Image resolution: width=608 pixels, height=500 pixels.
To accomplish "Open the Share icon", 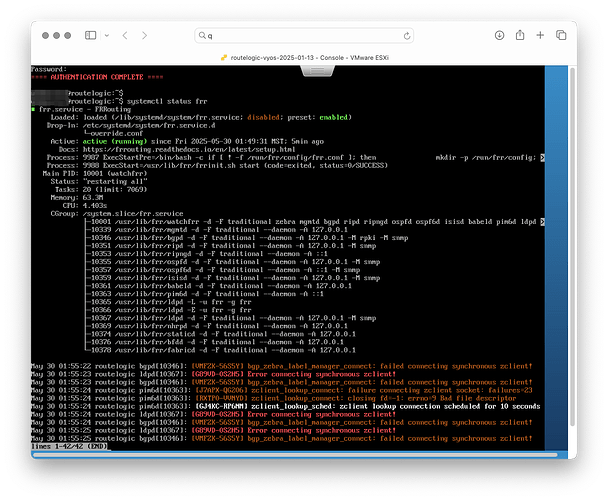I will click(x=520, y=35).
